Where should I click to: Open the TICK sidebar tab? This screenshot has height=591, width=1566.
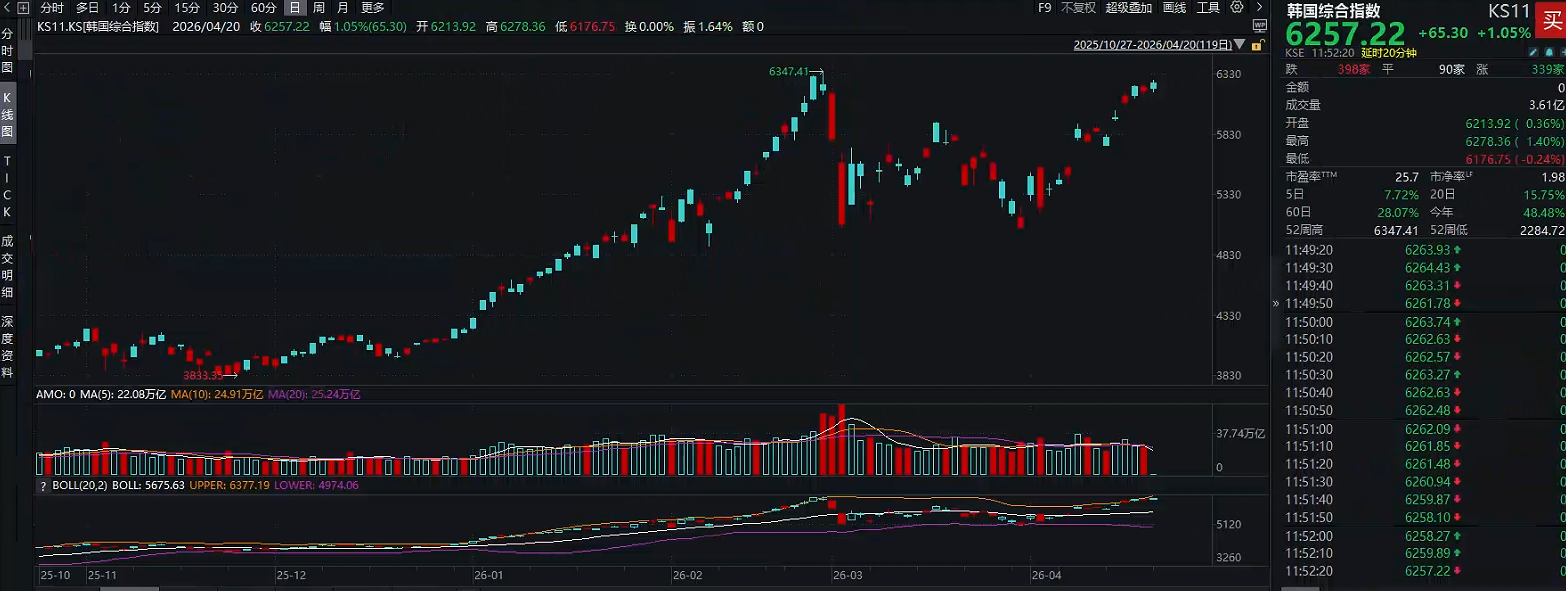click(x=8, y=187)
